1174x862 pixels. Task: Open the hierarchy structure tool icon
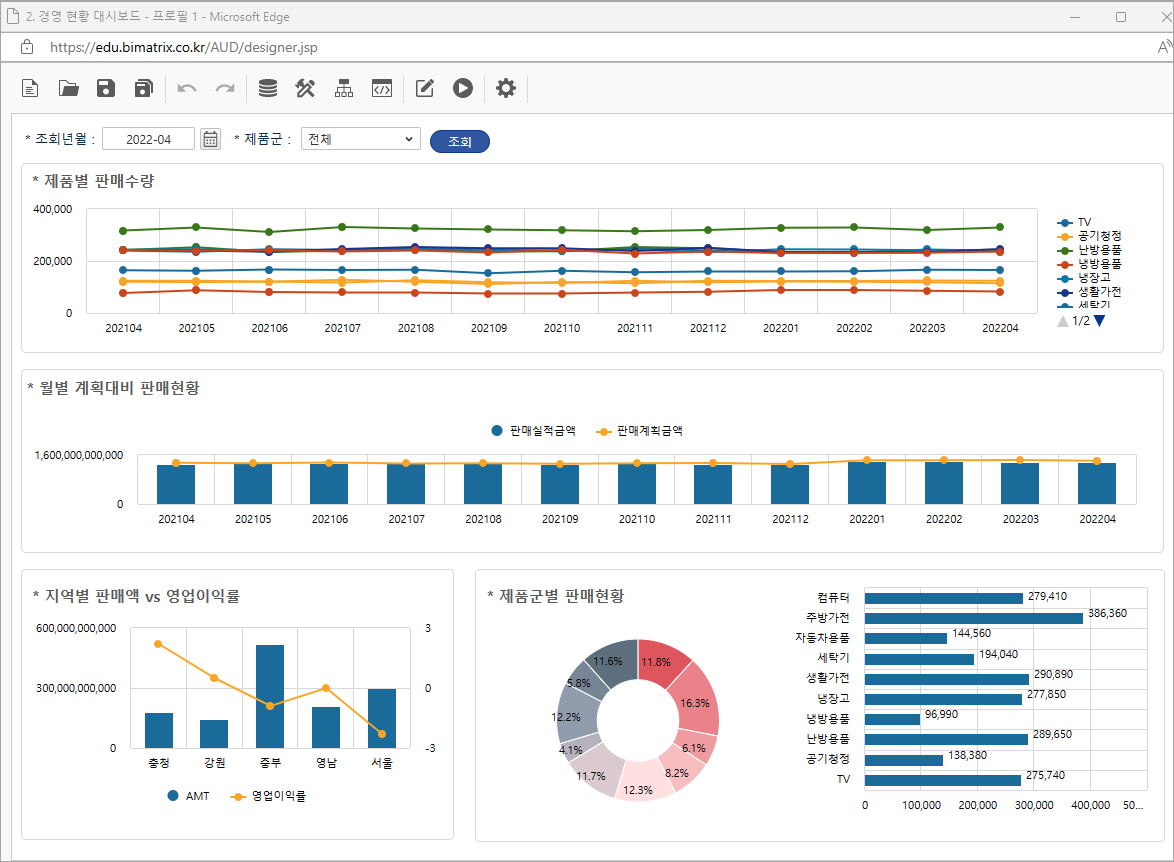coord(344,89)
